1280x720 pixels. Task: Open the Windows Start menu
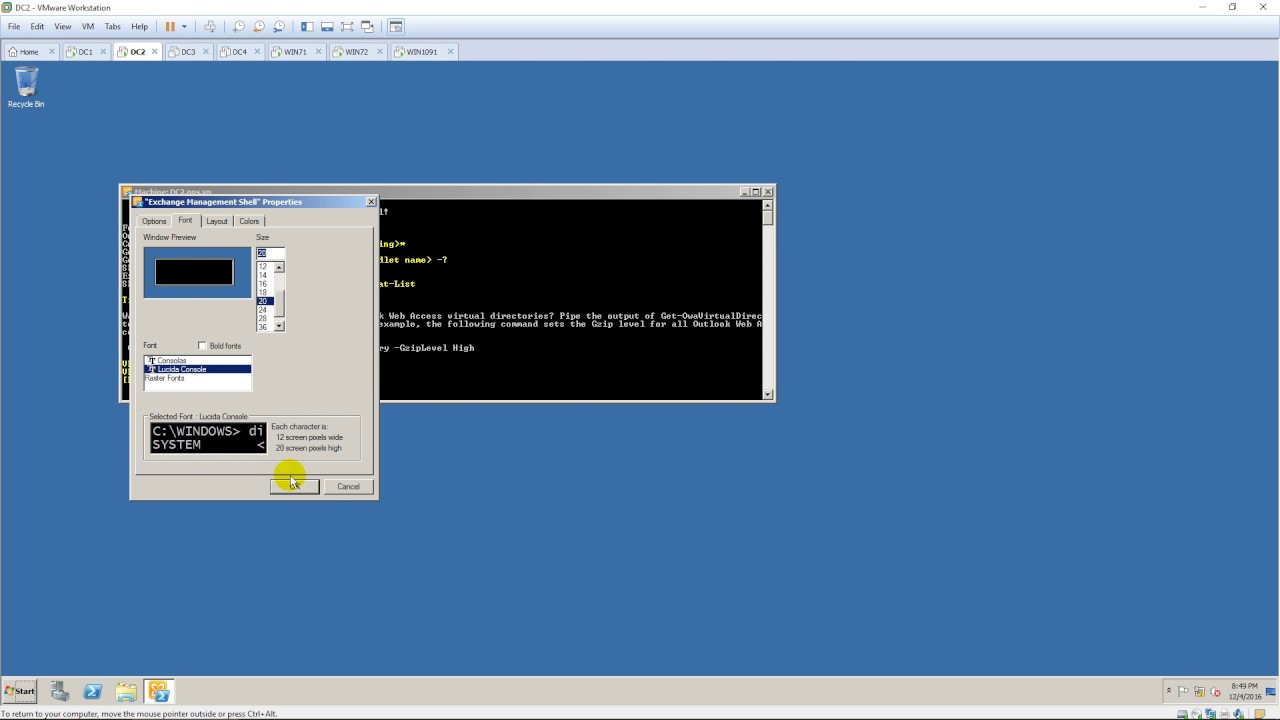coord(20,691)
